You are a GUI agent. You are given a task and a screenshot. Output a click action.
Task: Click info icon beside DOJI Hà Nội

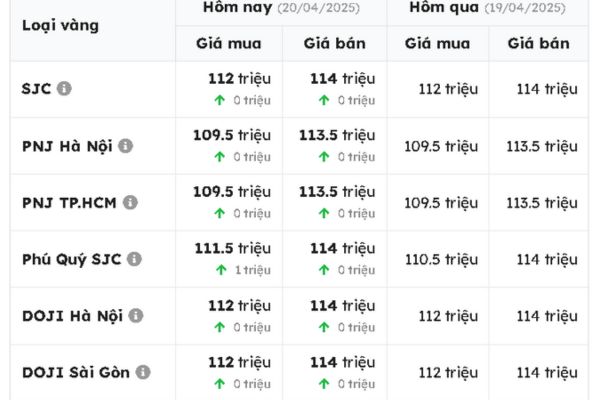136,315
